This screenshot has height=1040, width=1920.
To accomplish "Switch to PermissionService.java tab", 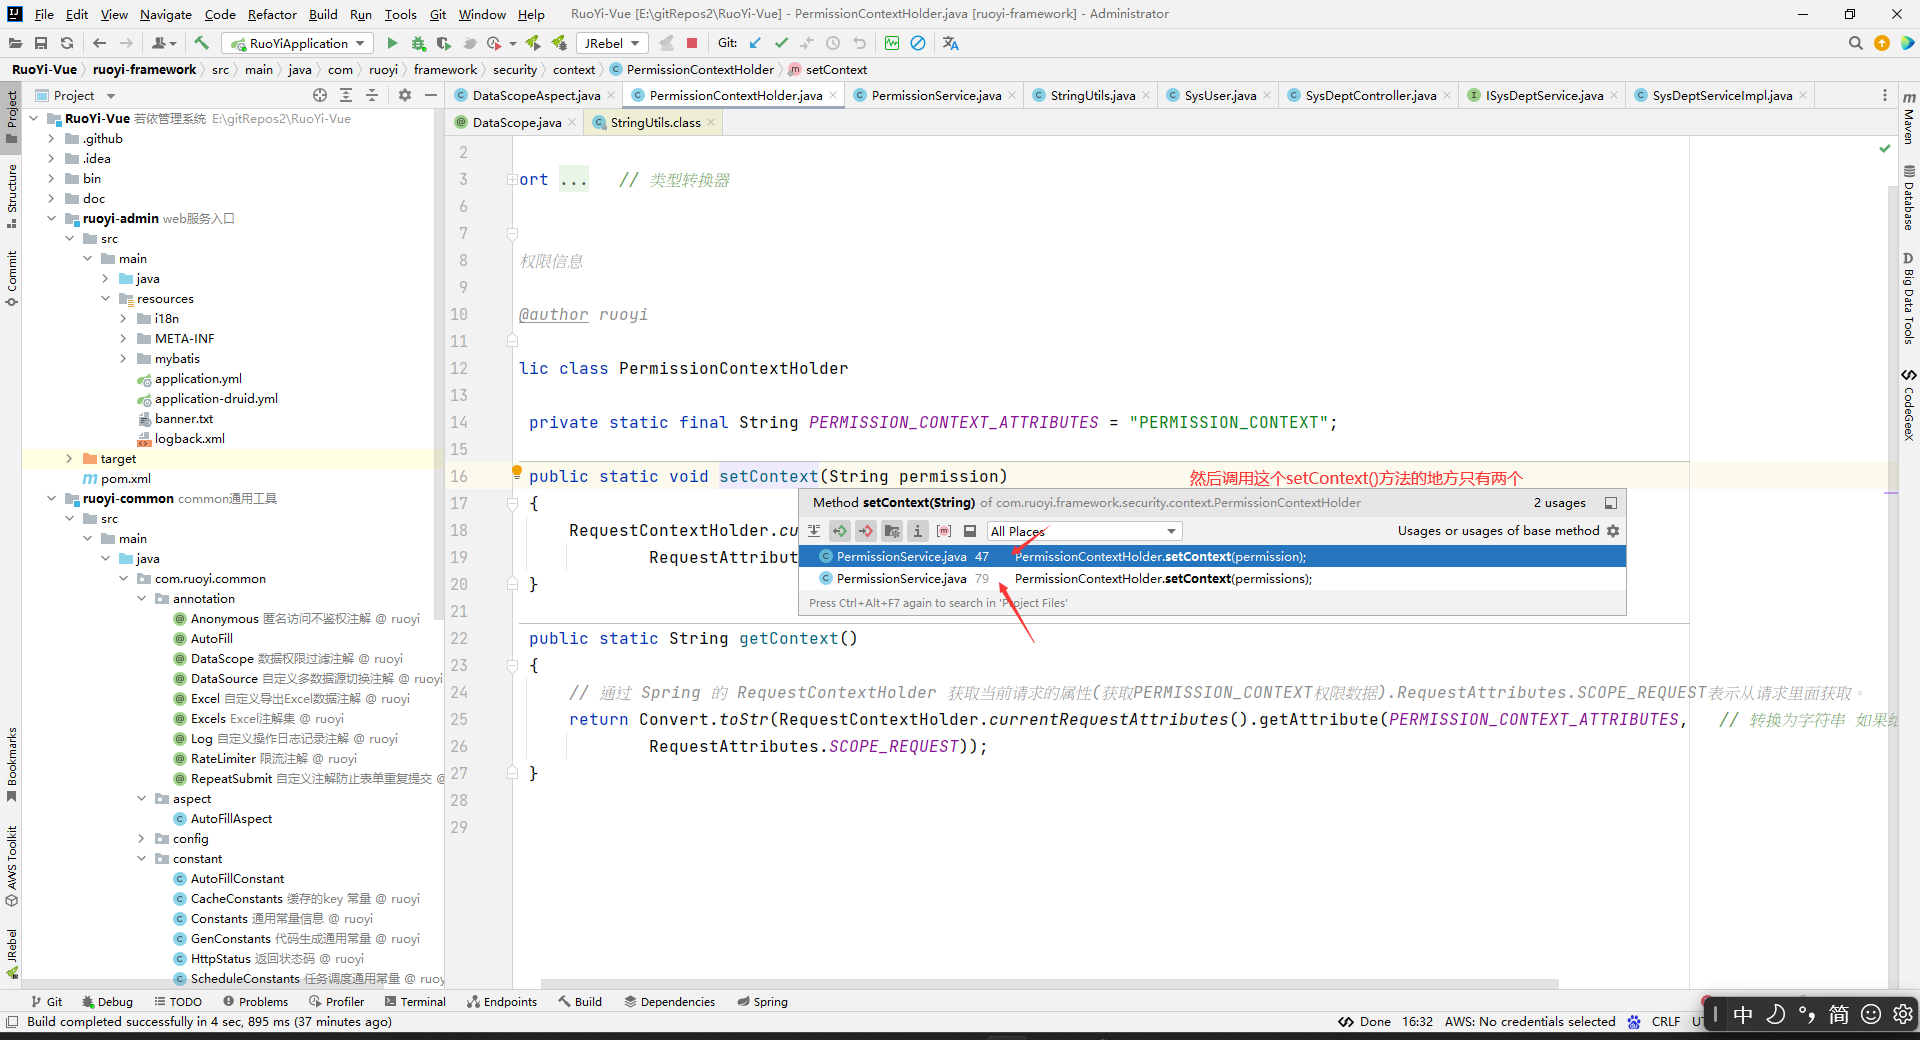I will tap(936, 95).
